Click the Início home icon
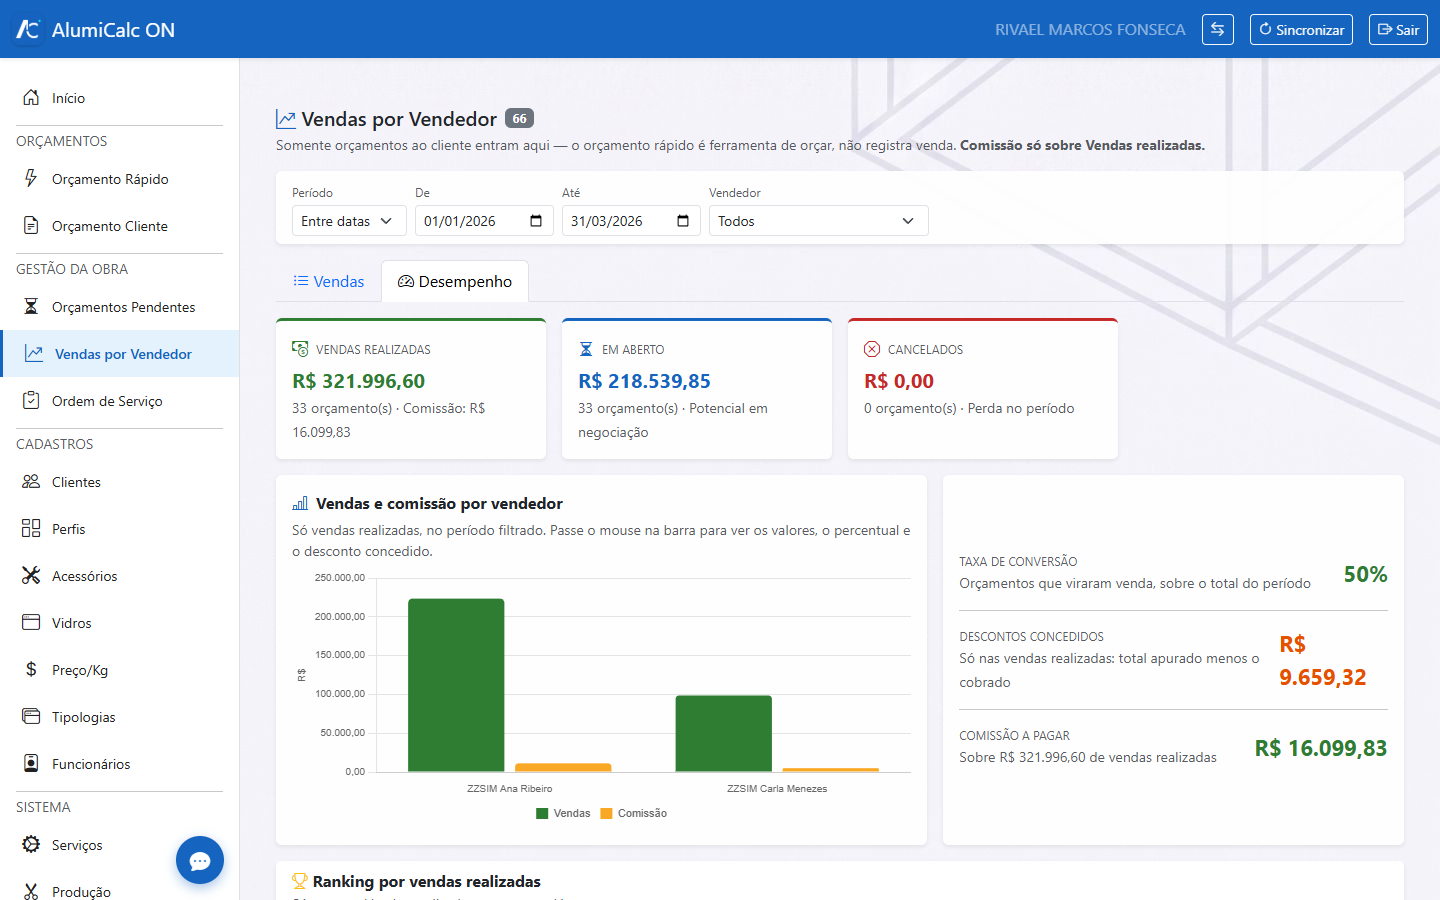 31,97
